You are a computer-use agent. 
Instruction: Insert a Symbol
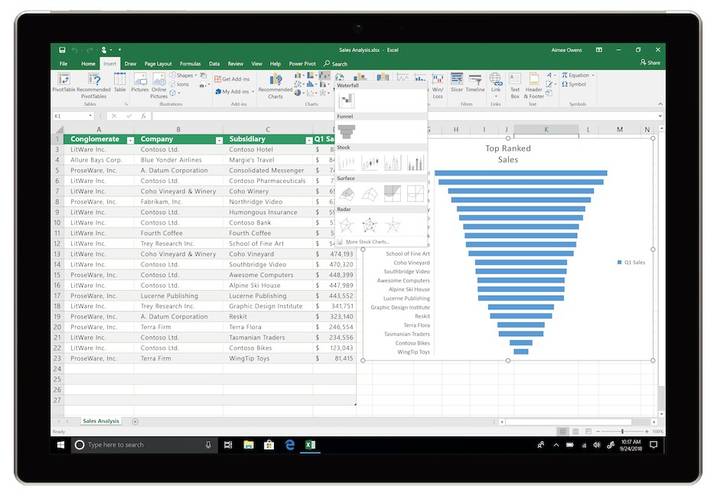(x=574, y=84)
